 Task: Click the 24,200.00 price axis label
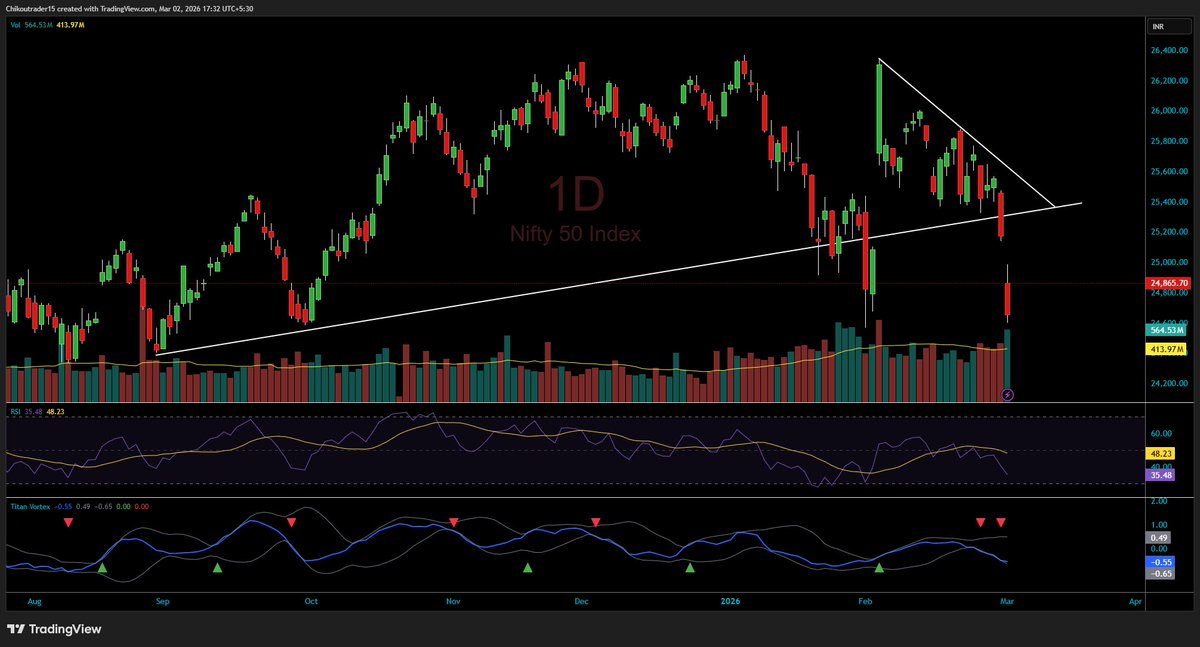(x=1168, y=384)
